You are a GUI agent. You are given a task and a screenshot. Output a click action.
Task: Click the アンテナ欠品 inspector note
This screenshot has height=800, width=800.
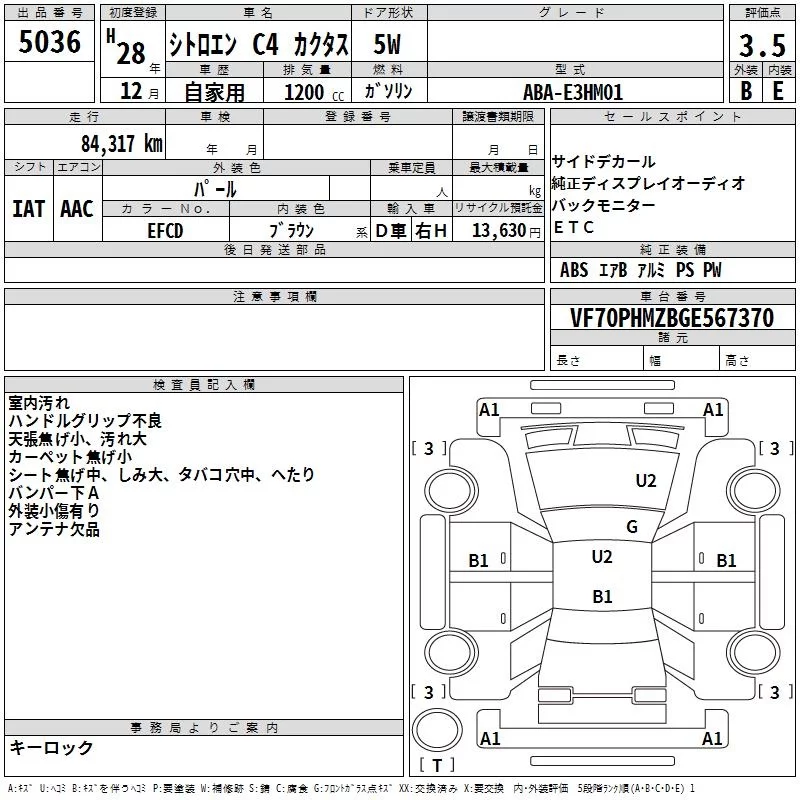(54, 530)
